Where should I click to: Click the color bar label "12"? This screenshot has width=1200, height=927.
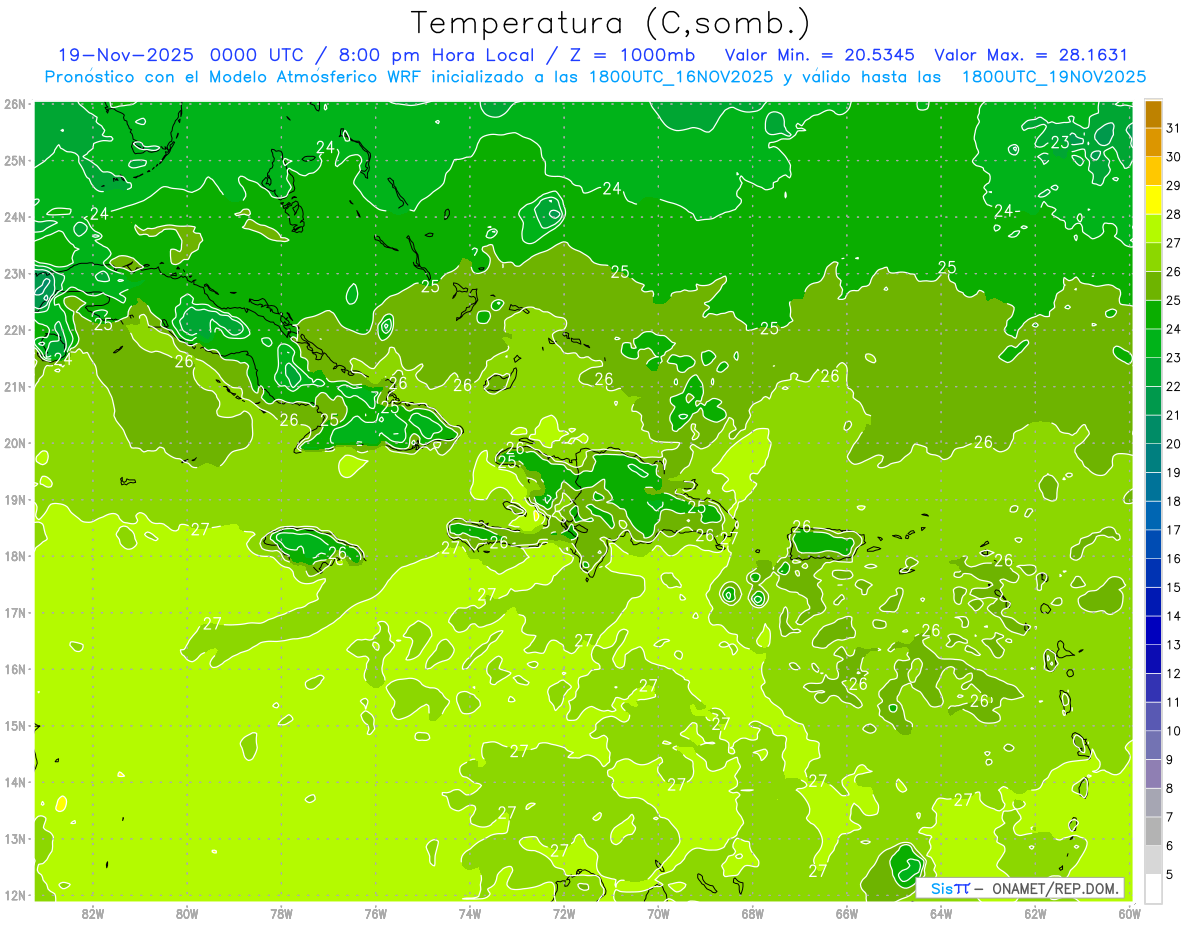coord(1174,673)
